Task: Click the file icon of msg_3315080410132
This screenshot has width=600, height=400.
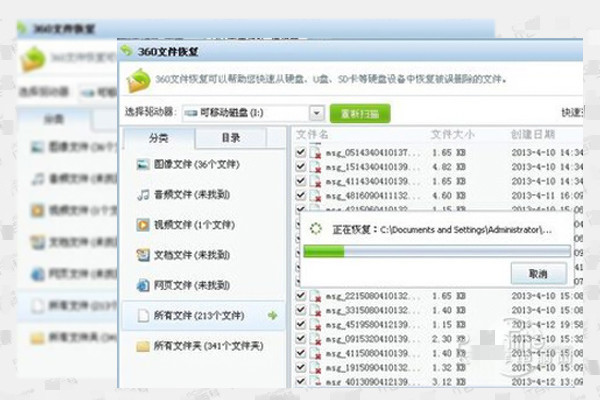Action: coord(315,310)
